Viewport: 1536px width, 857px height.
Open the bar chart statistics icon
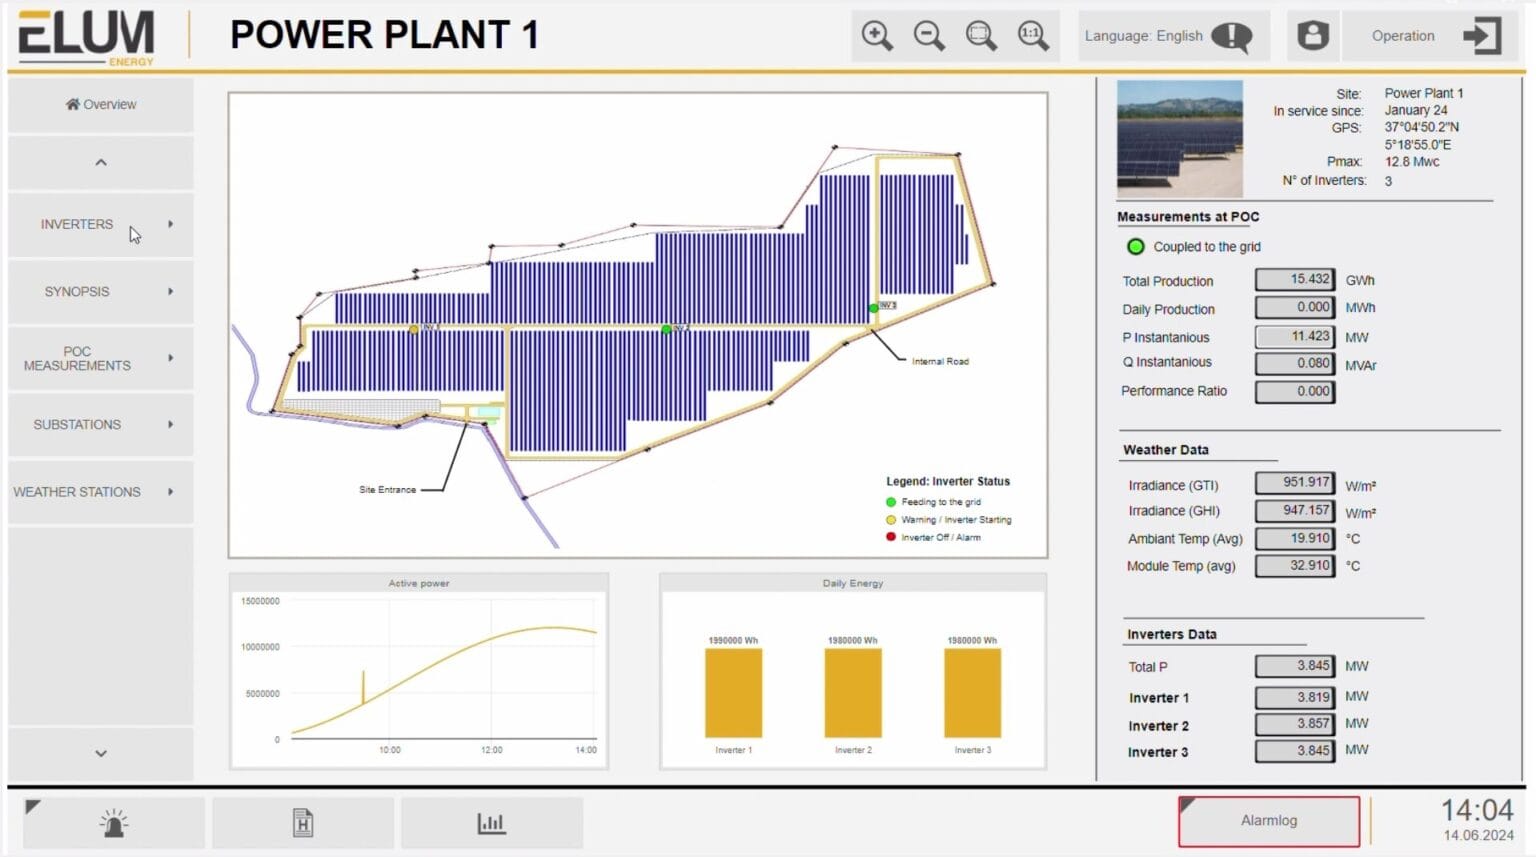(x=491, y=821)
